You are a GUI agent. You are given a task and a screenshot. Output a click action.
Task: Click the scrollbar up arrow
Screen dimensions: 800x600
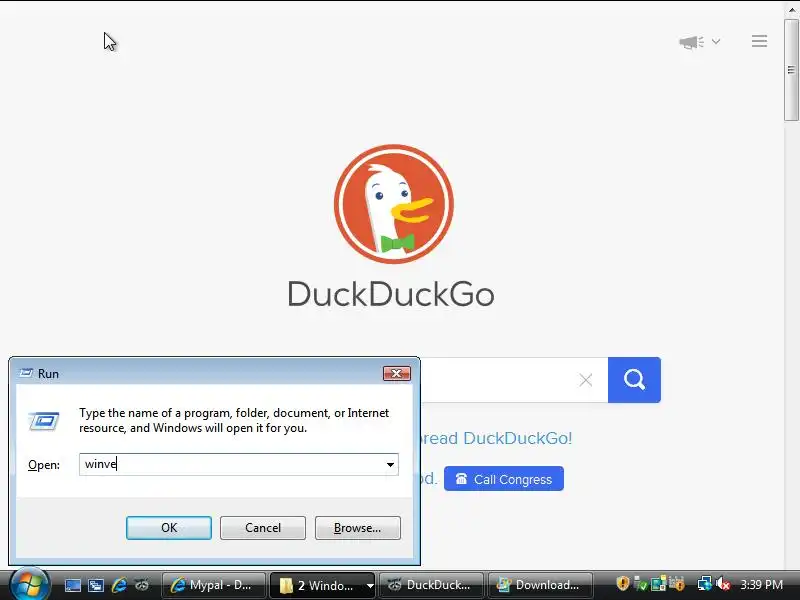pyautogui.click(x=791, y=9)
